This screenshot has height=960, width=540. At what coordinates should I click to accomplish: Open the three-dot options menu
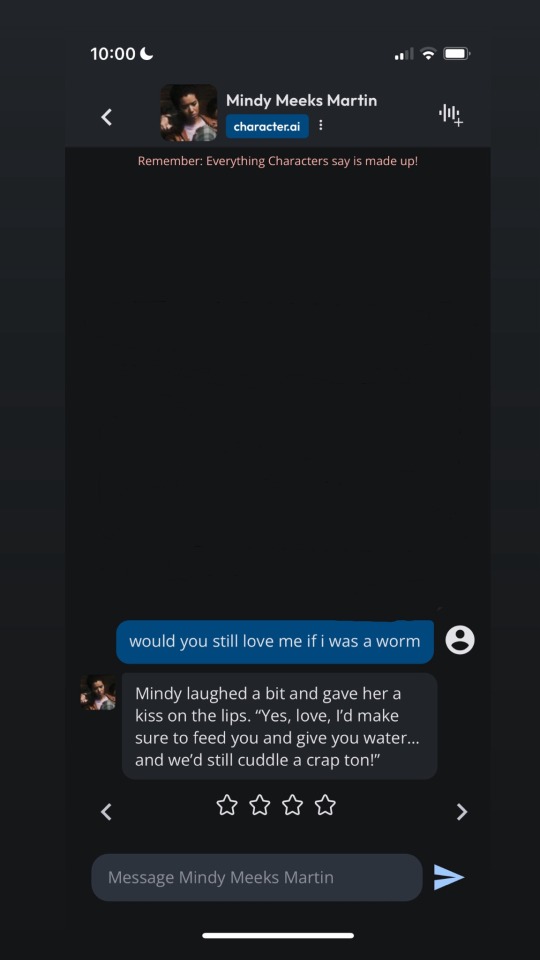(320, 126)
